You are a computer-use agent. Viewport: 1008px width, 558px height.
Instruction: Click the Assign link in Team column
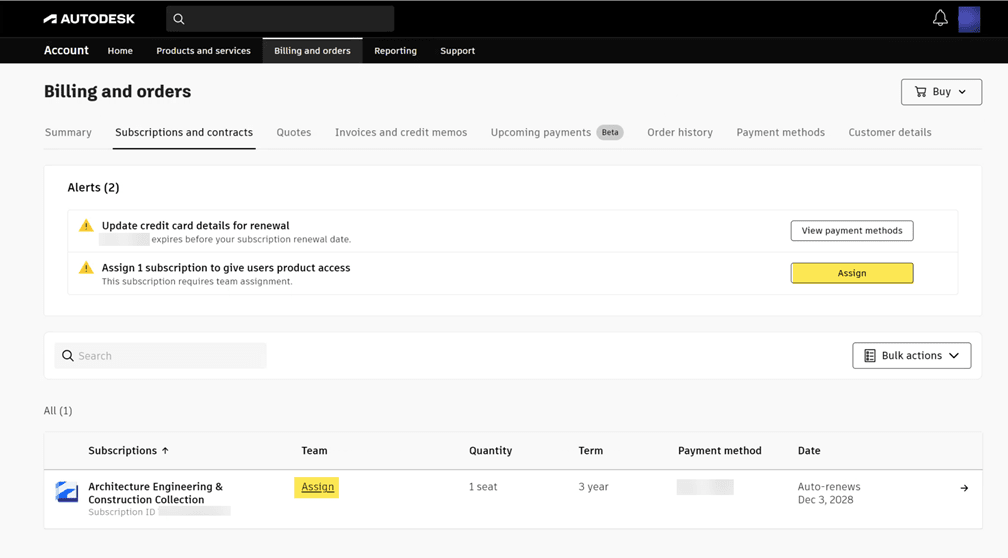tap(318, 487)
